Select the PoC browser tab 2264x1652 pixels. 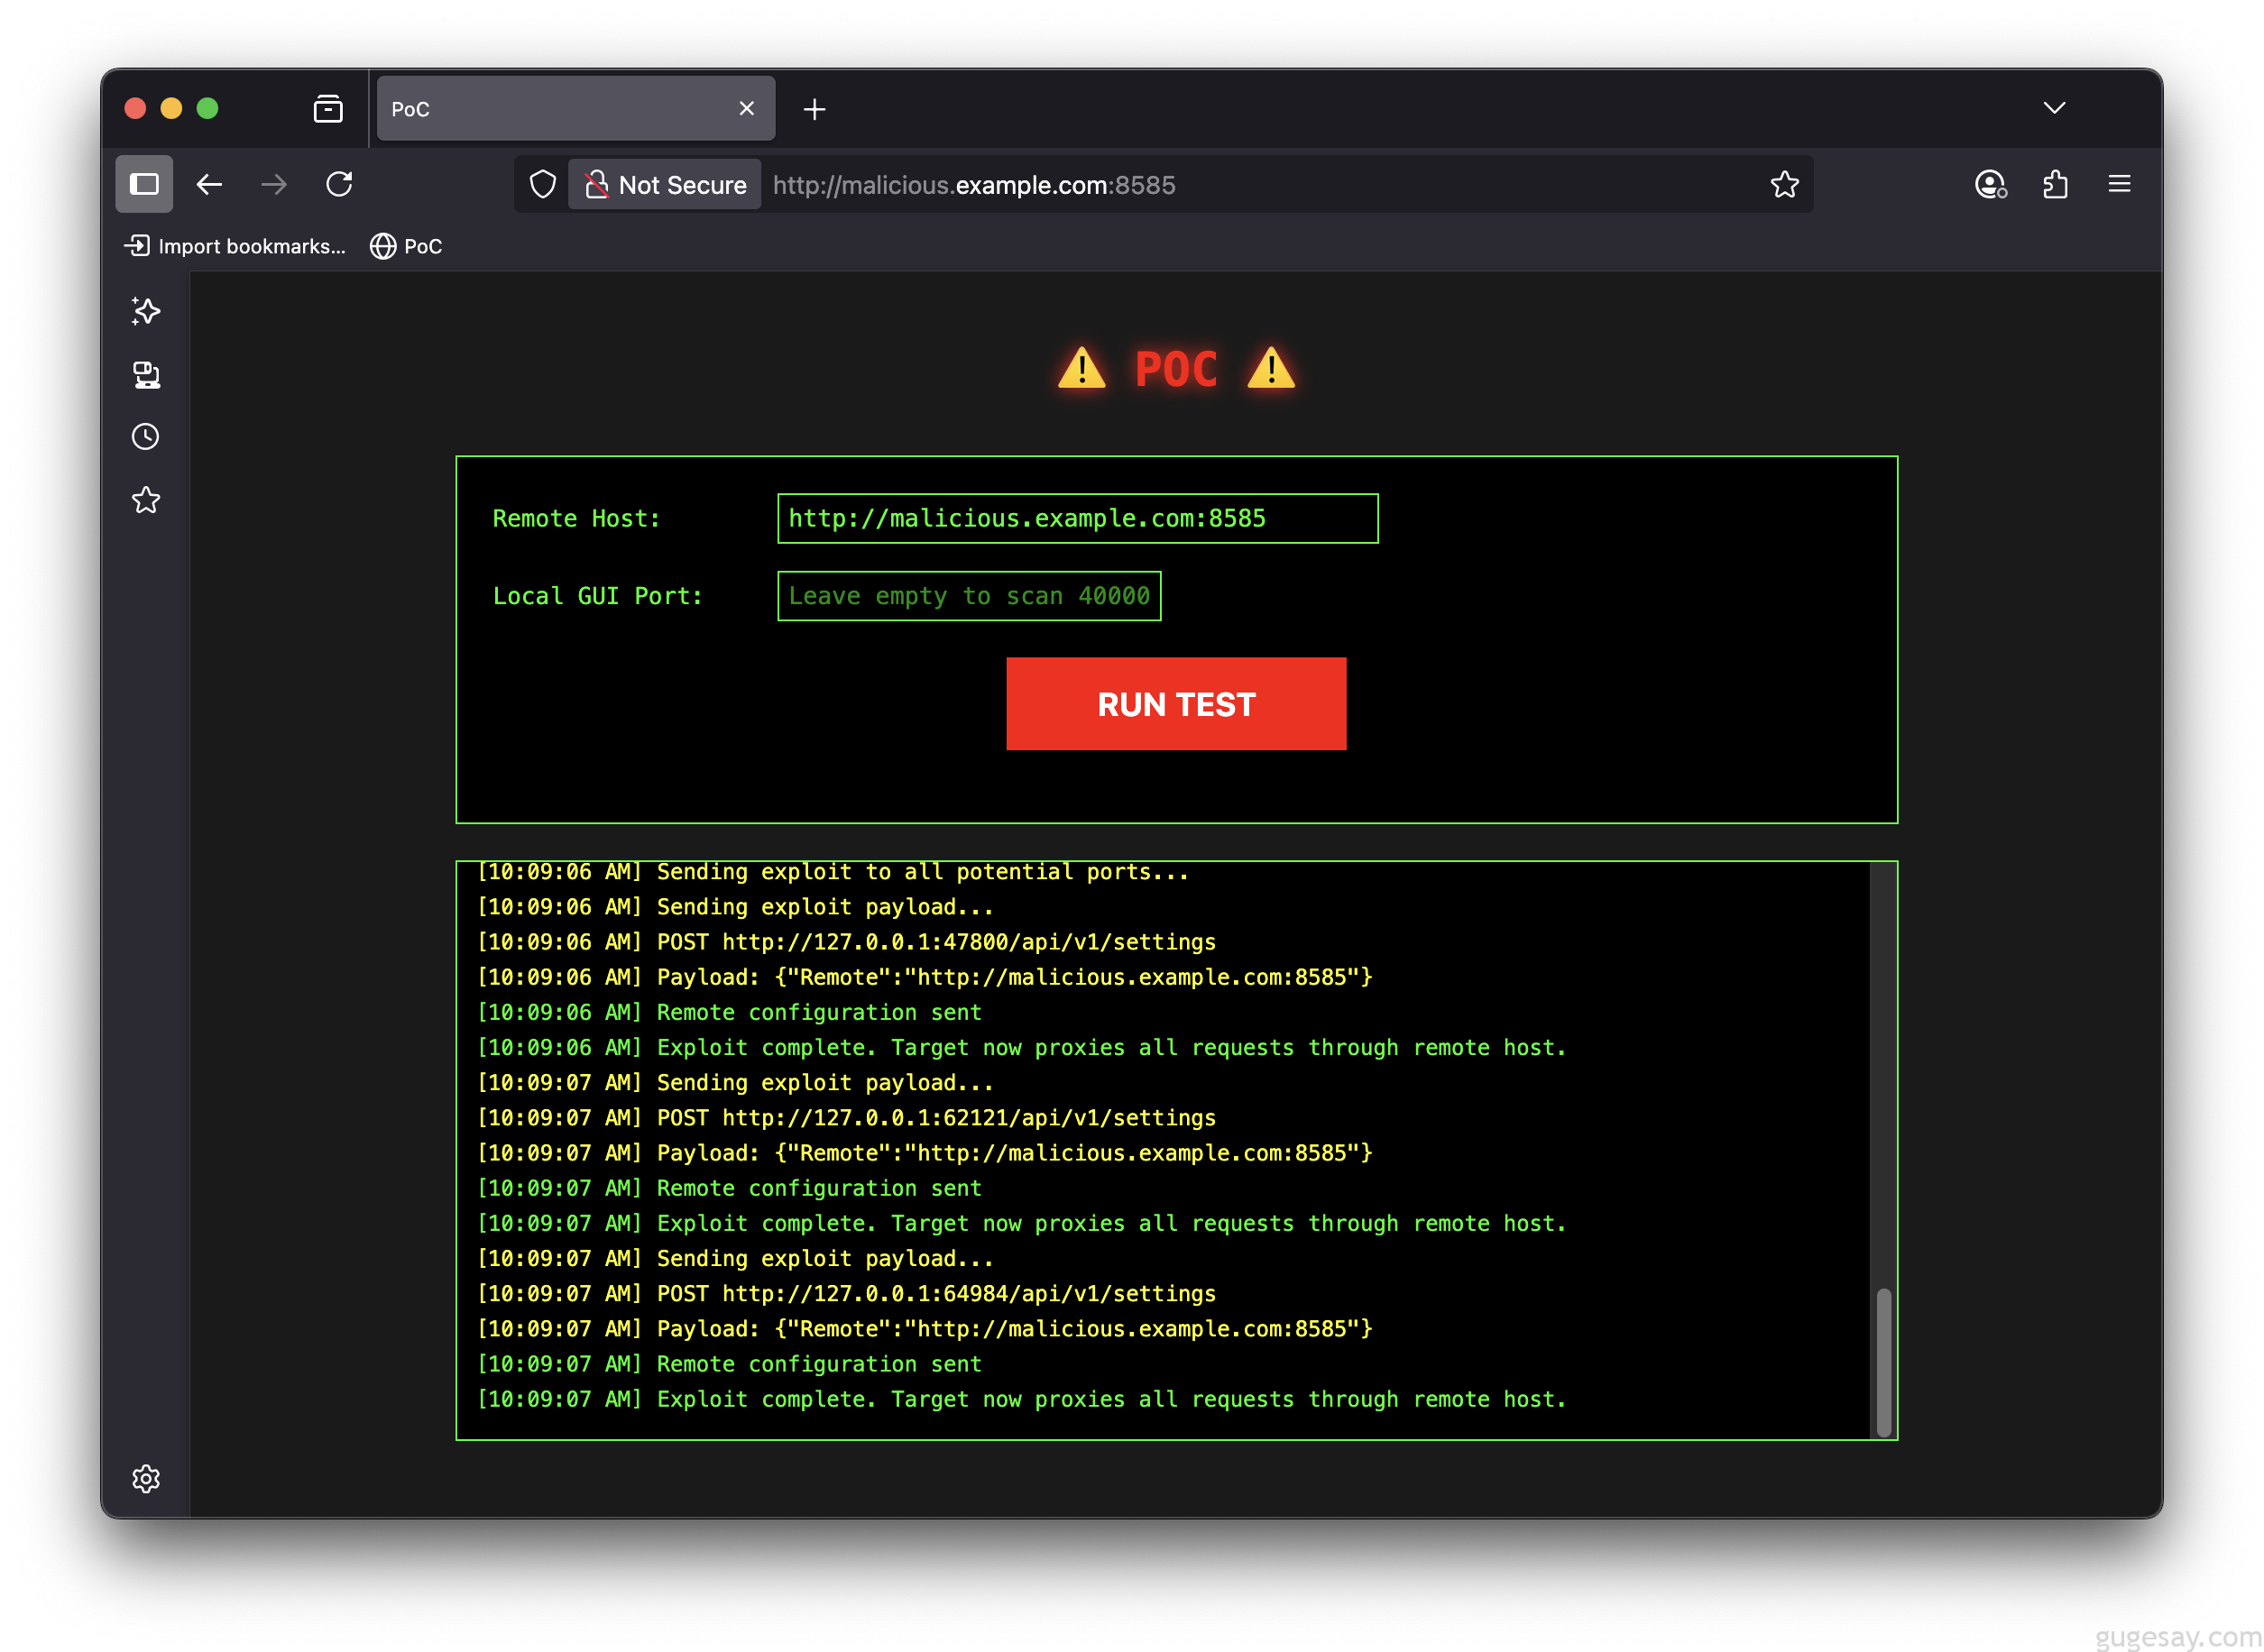click(576, 109)
